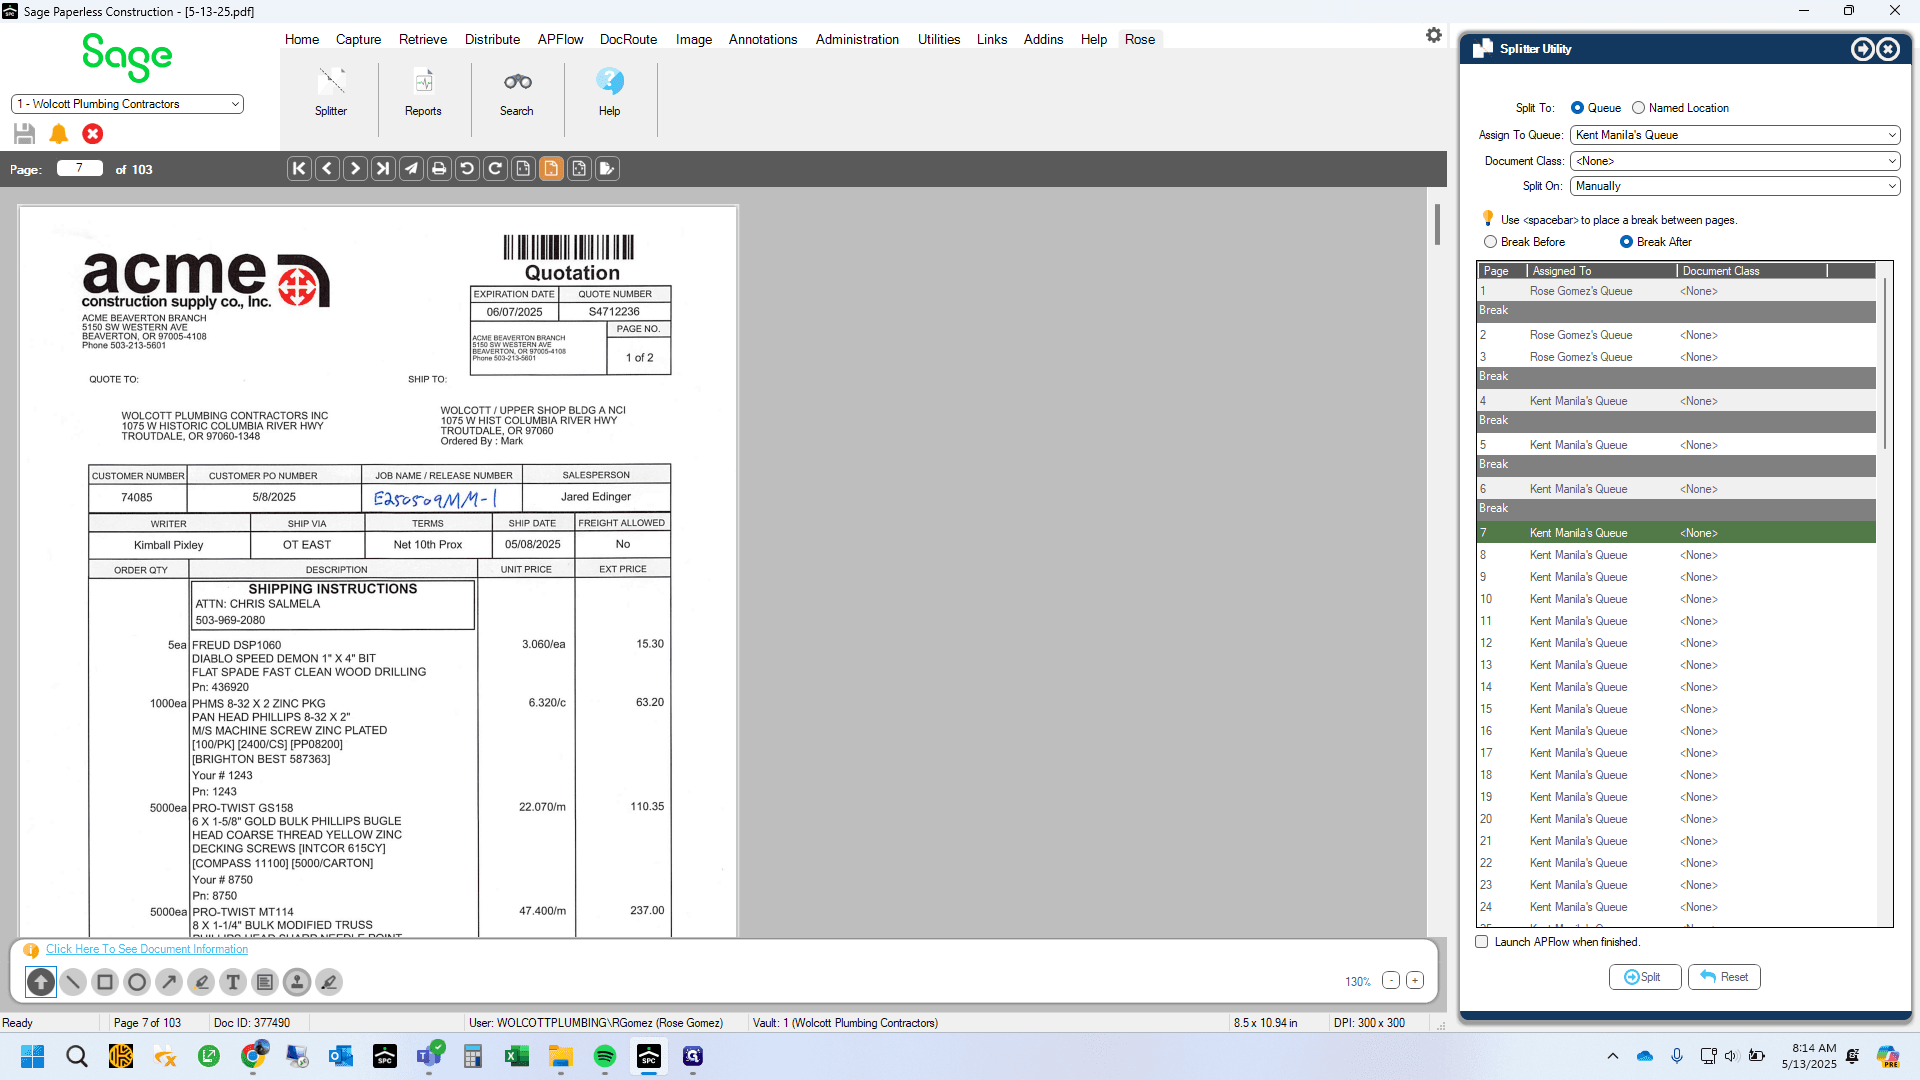Open the Capture menu
1920x1080 pixels.
(358, 39)
